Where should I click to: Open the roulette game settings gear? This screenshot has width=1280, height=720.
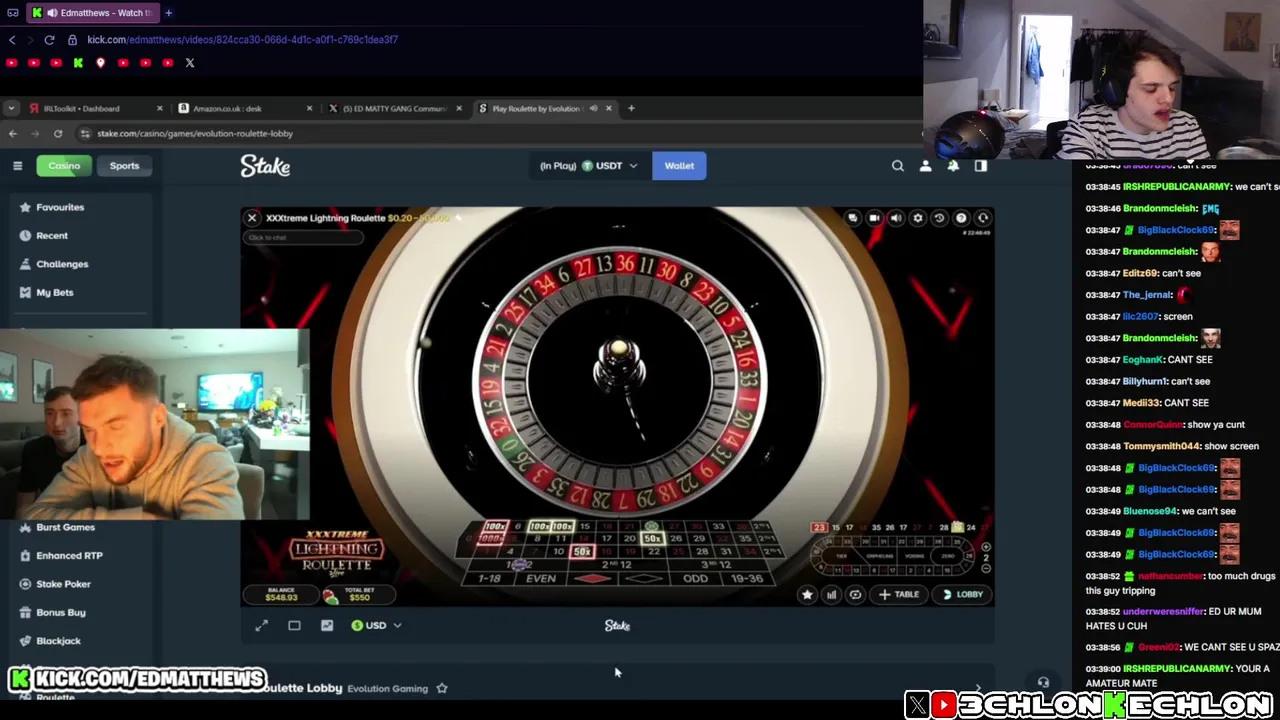click(918, 218)
